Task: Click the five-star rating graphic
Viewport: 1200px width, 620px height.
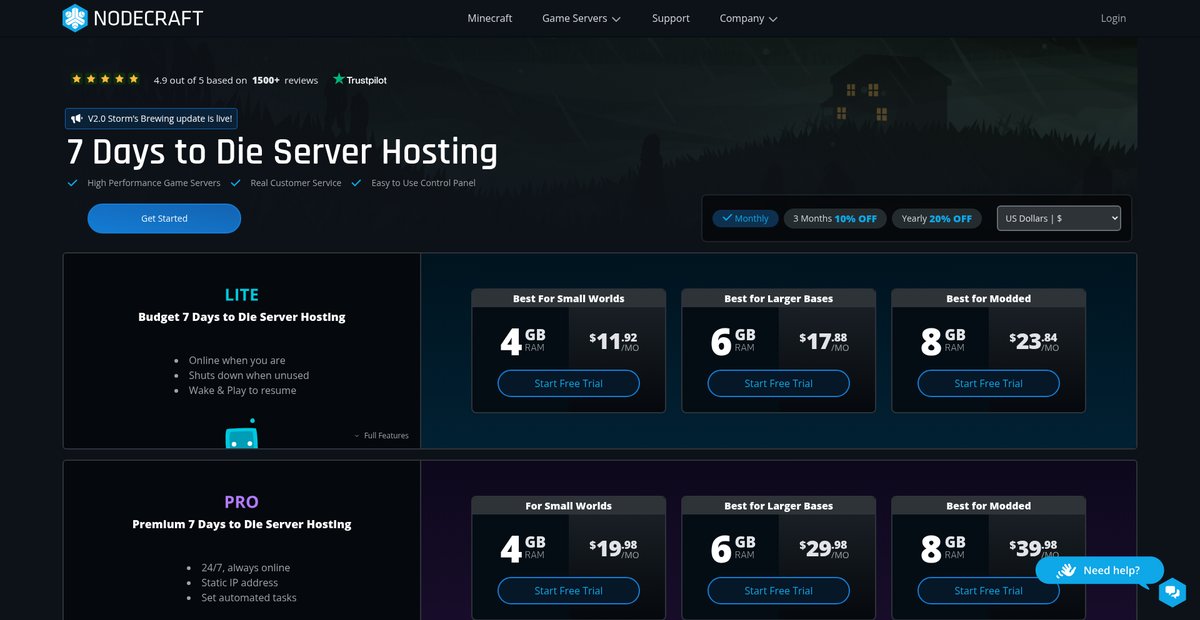Action: point(105,79)
